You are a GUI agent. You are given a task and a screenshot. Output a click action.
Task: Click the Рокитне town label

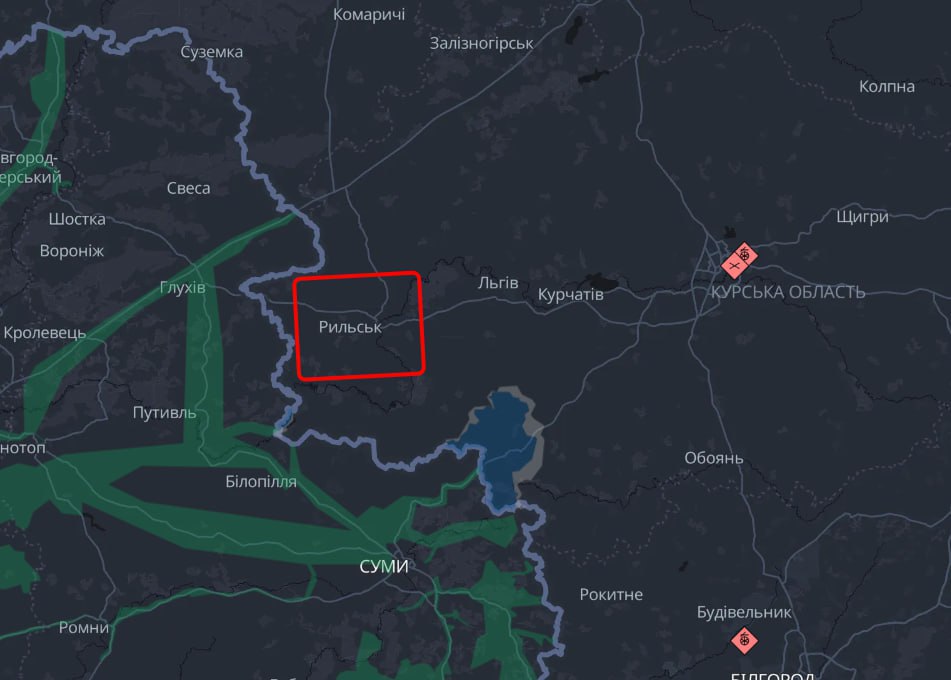pos(611,594)
